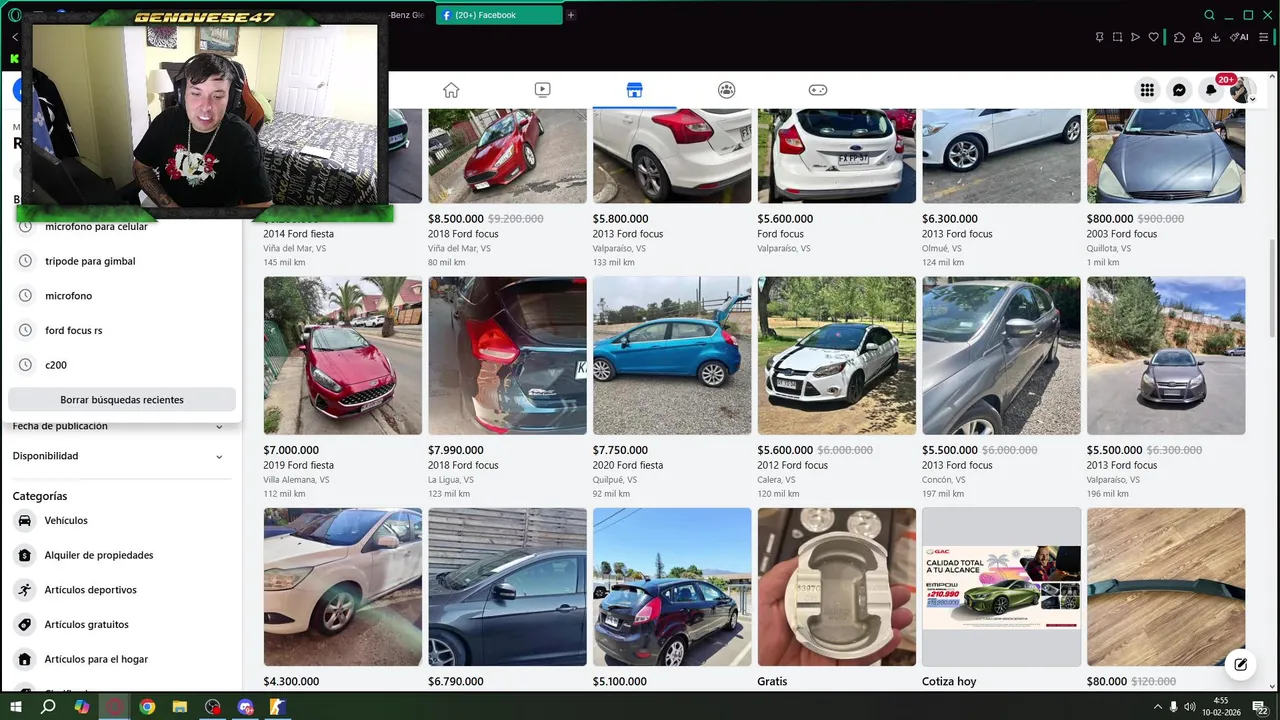Open the browser AI assistant icon
Screen dimensions: 1280x720
click(1239, 37)
